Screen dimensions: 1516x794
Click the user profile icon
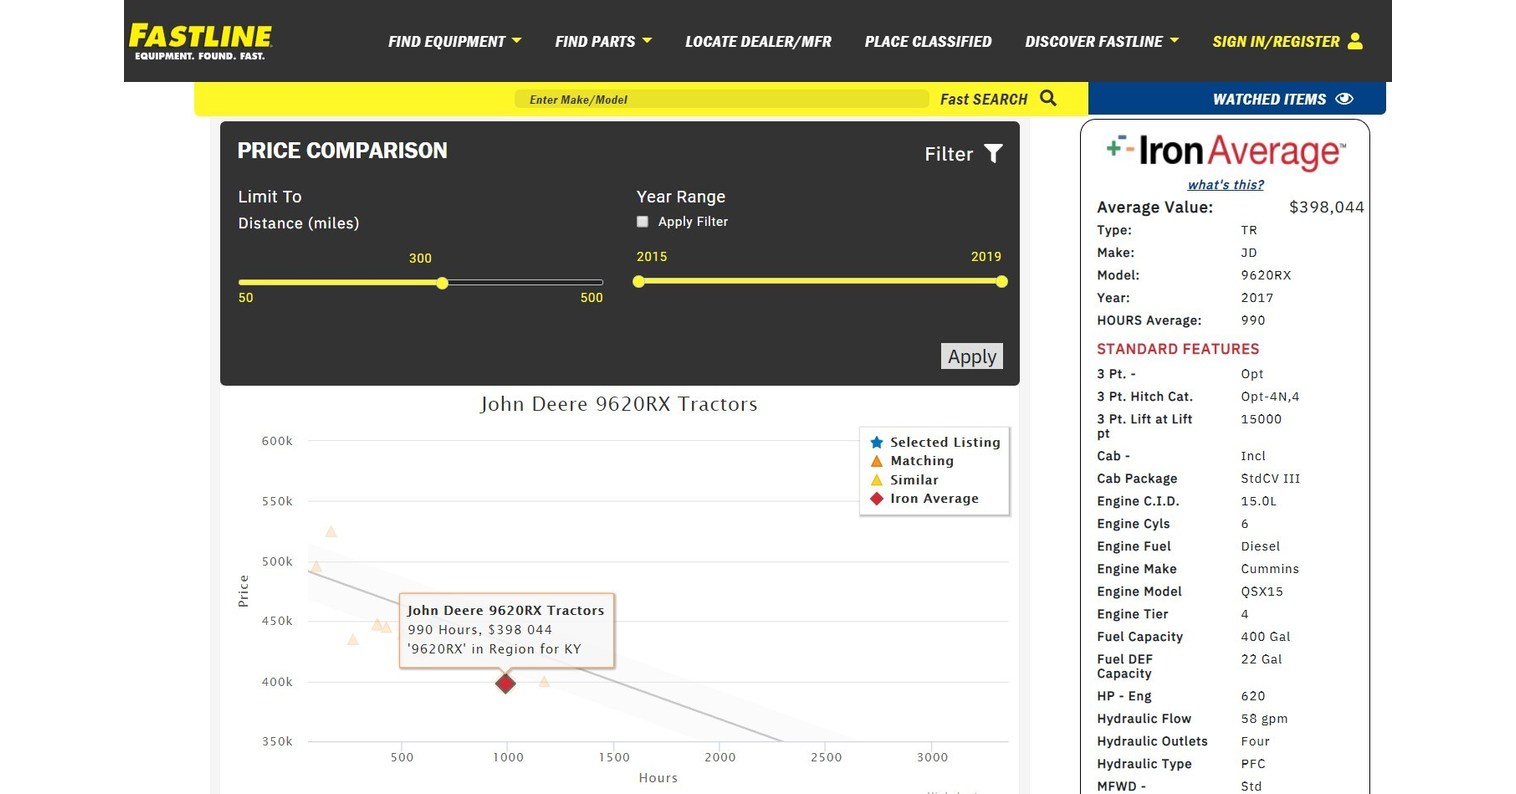click(x=1355, y=41)
